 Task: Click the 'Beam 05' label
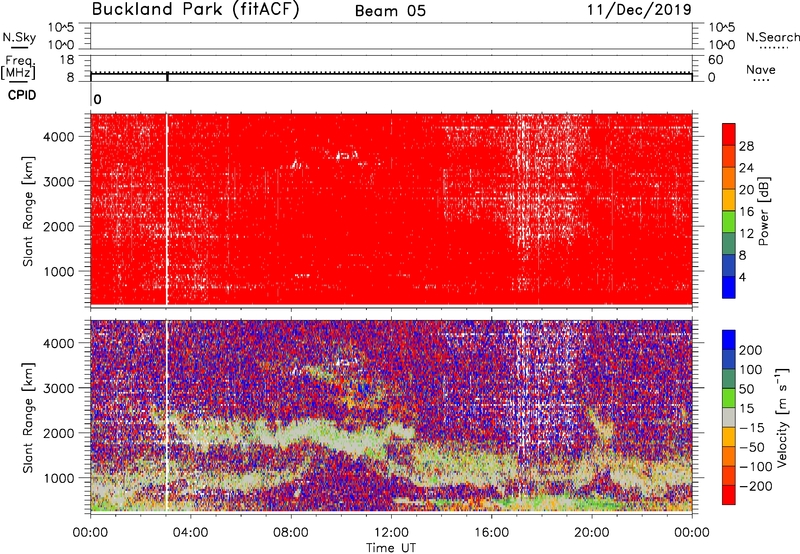point(390,11)
